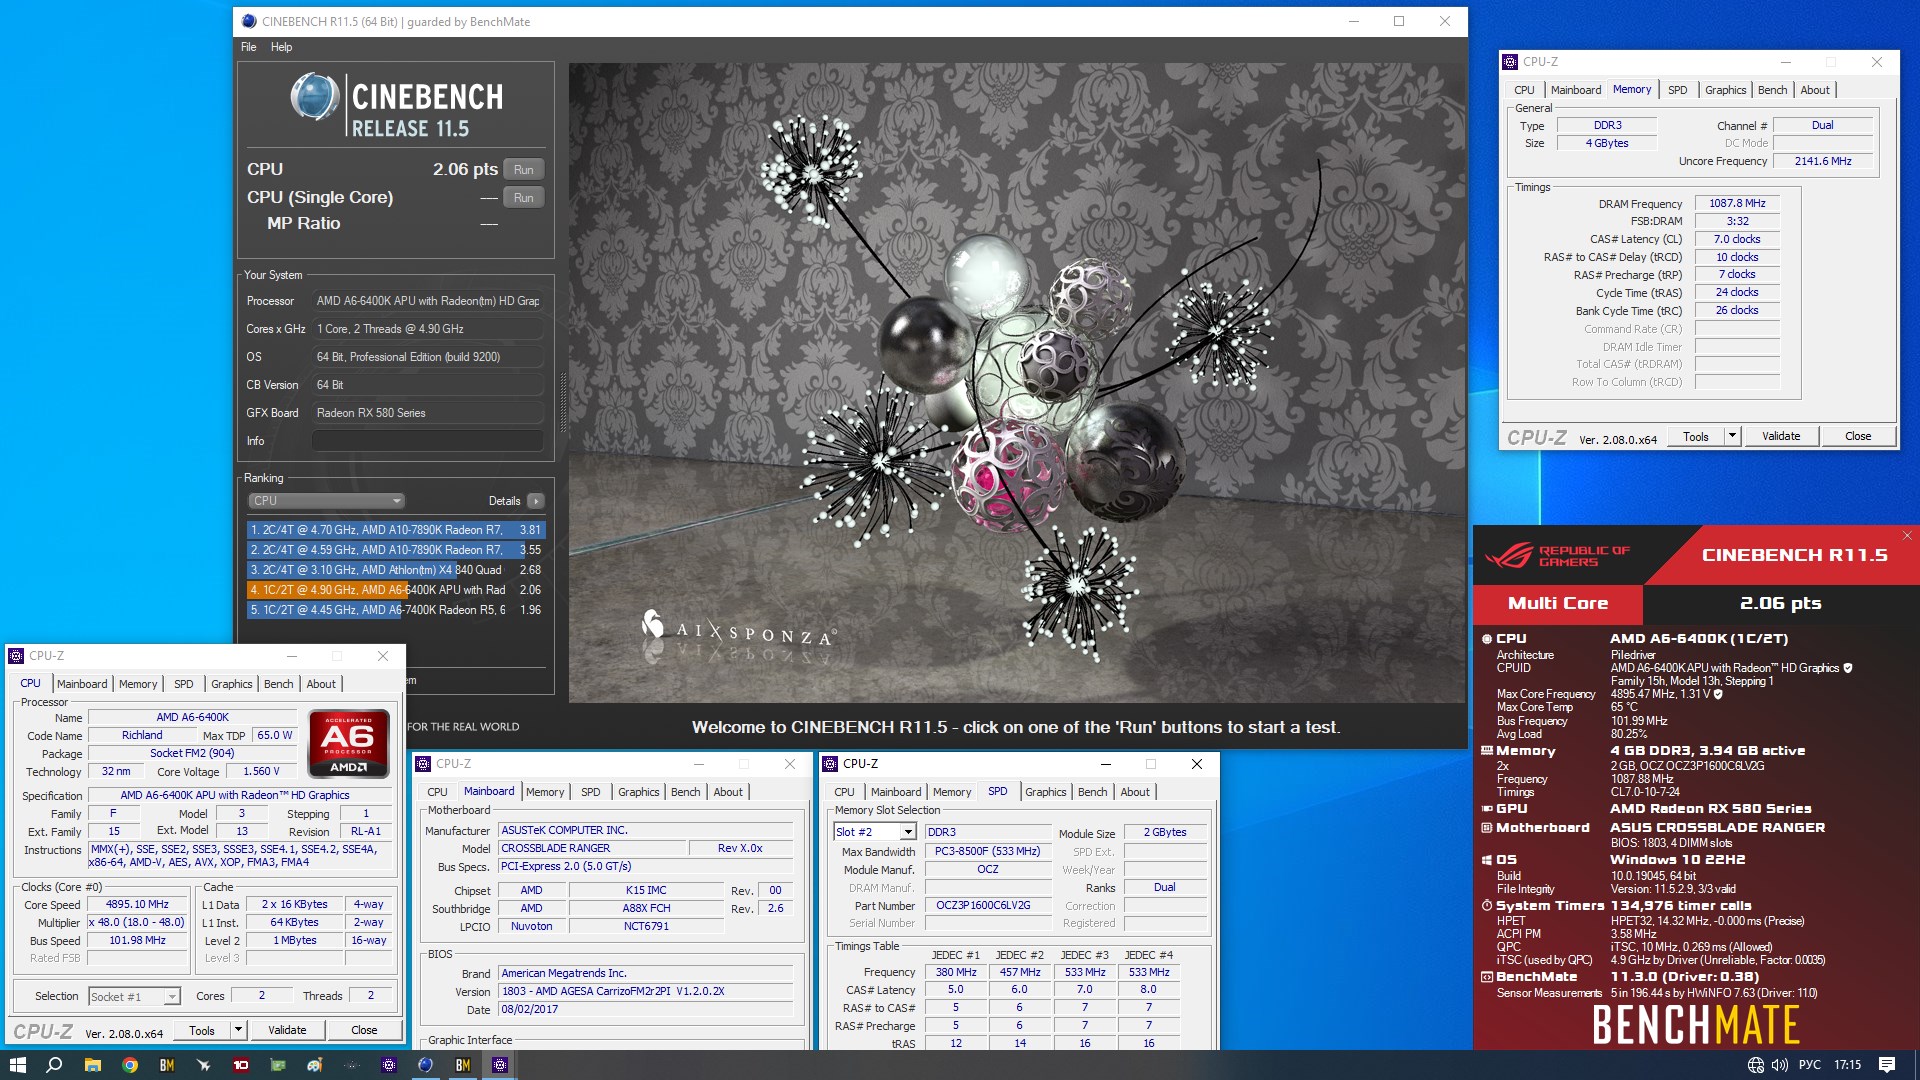
Task: Select ranking row 'AMD Athlon X4 840 Quad'
Action: [396, 570]
